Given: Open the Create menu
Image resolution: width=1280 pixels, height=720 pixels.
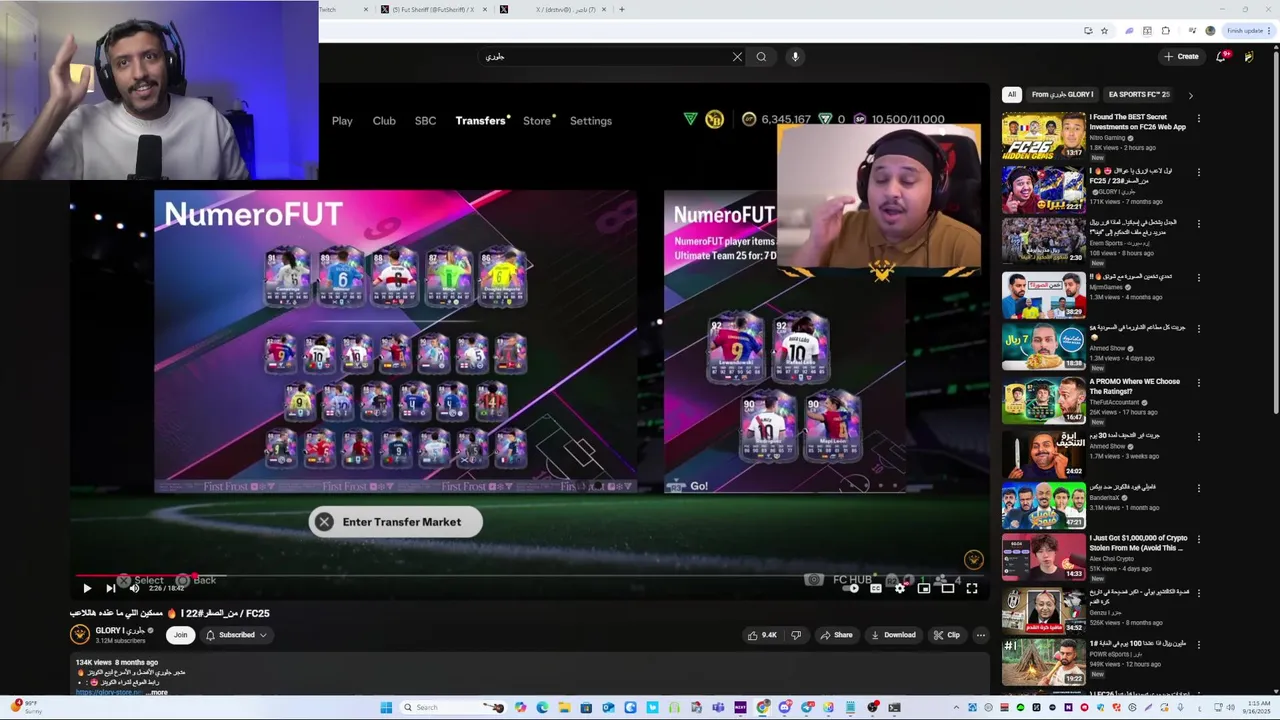Looking at the screenshot, I should 1182,57.
